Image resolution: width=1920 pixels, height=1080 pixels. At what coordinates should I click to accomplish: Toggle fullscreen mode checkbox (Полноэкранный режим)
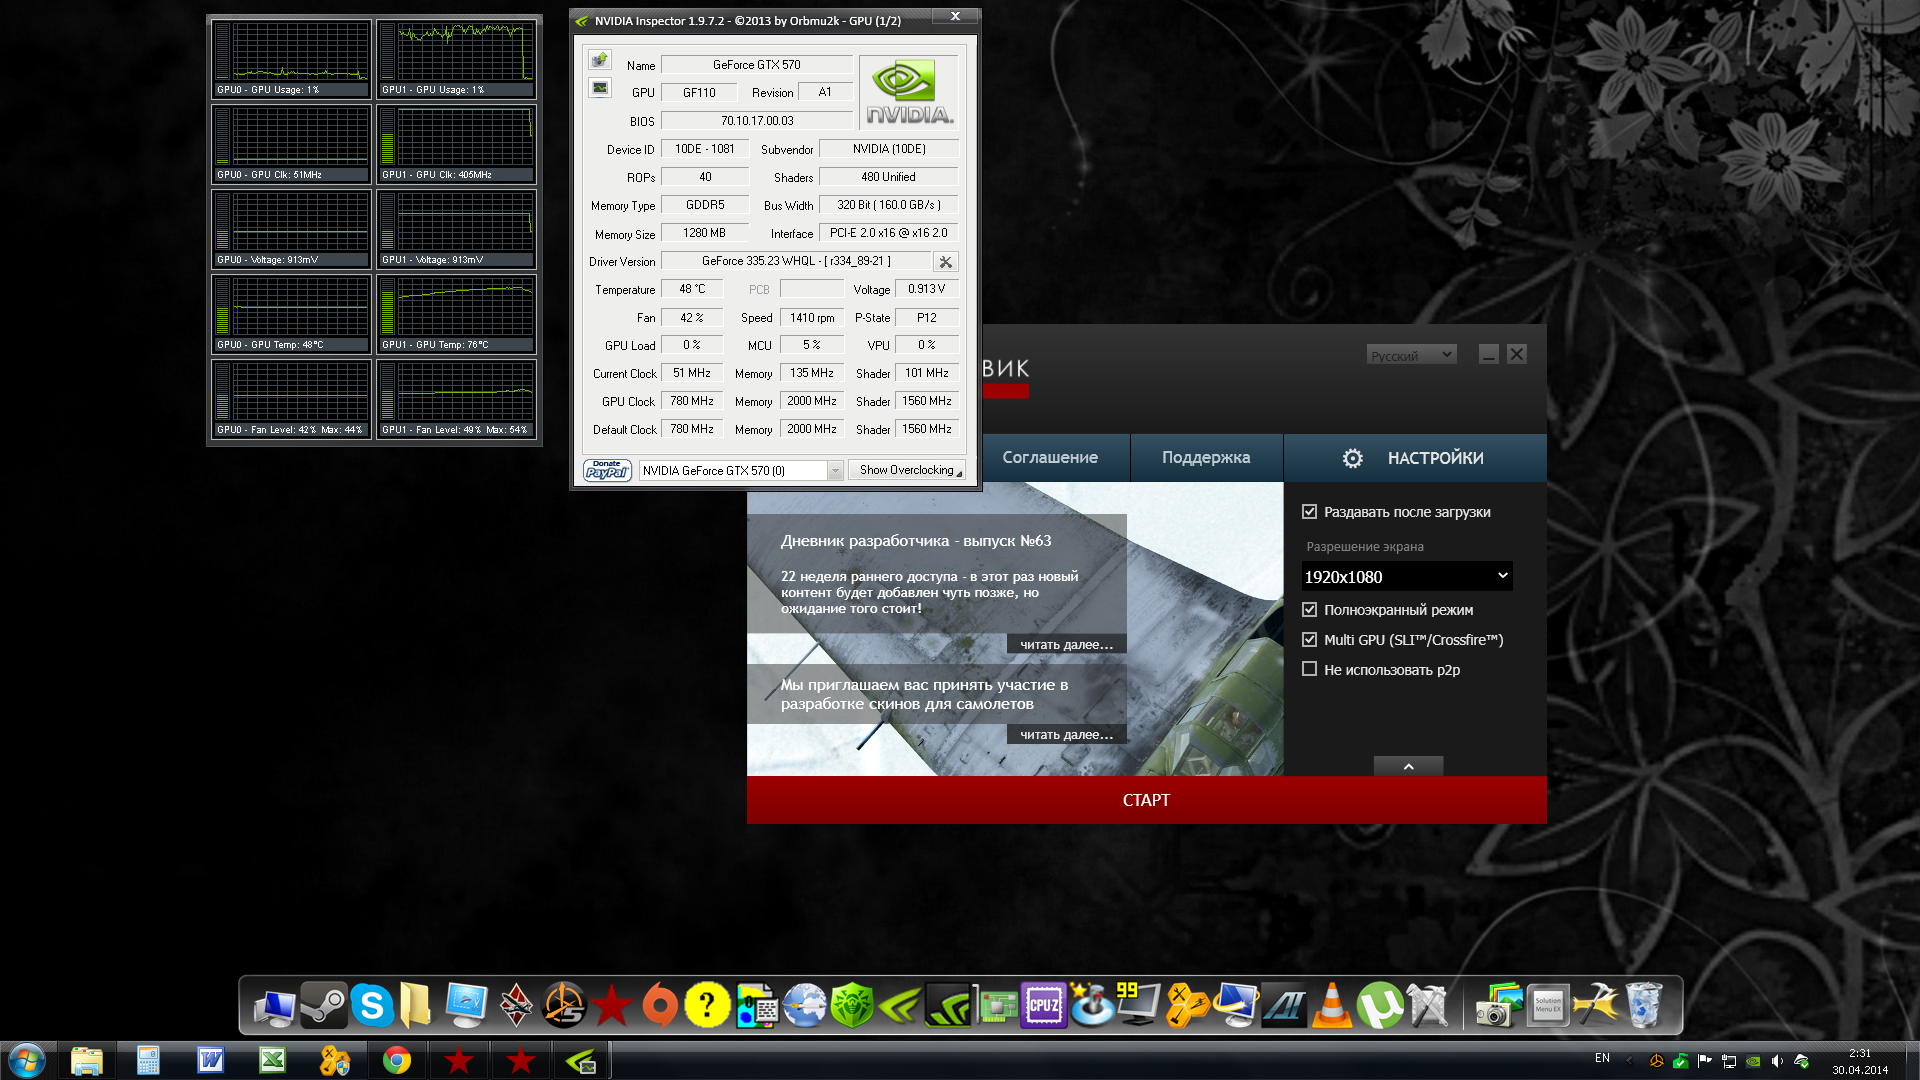1309,610
